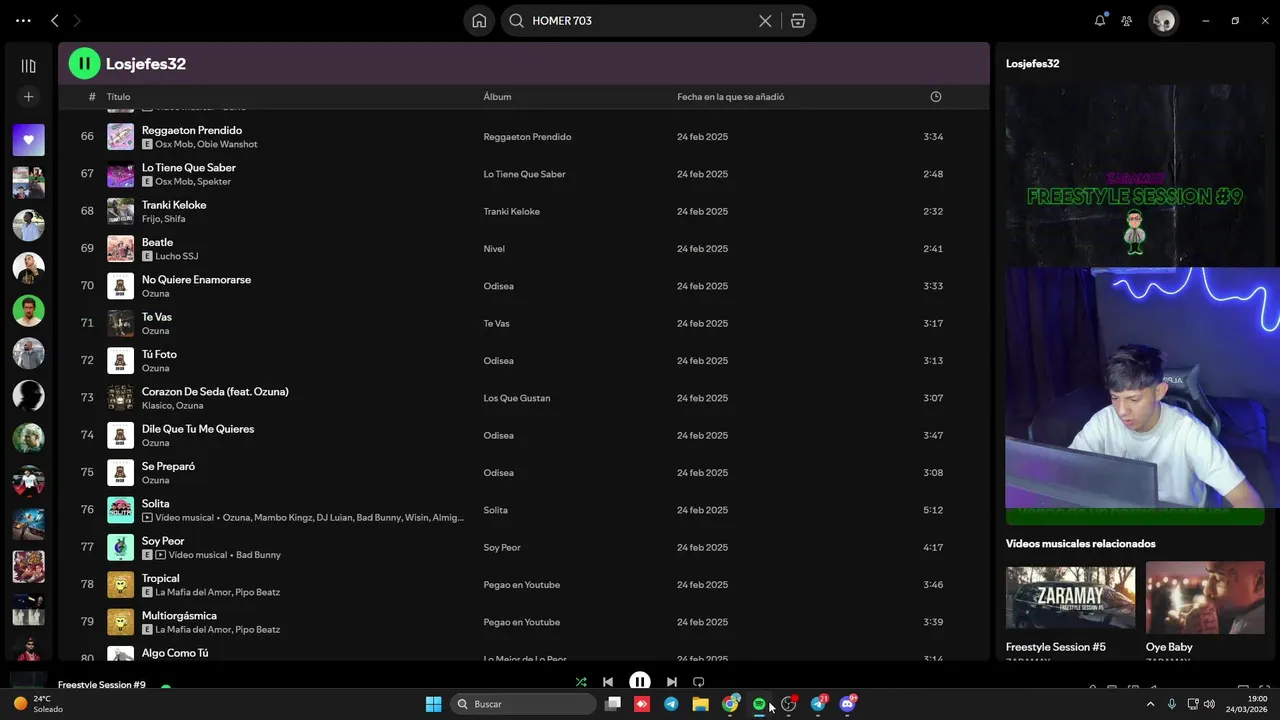1280x720 pixels.
Task: Clear the search text with the X
Action: (x=765, y=20)
